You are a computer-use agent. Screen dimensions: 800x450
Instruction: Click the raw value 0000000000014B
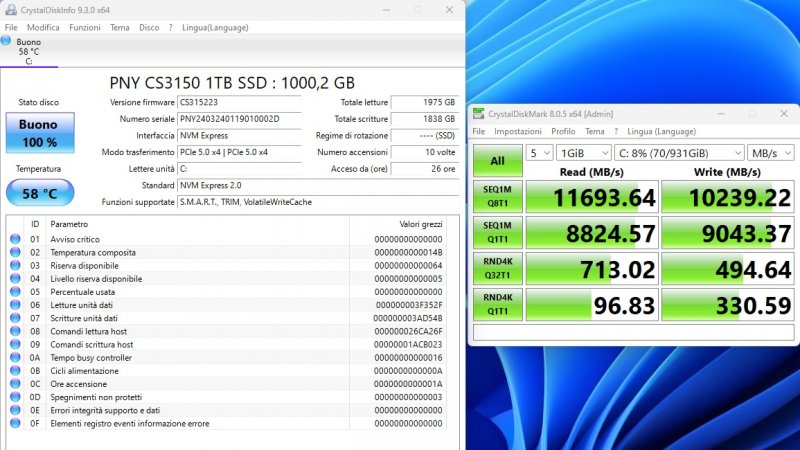tap(408, 252)
